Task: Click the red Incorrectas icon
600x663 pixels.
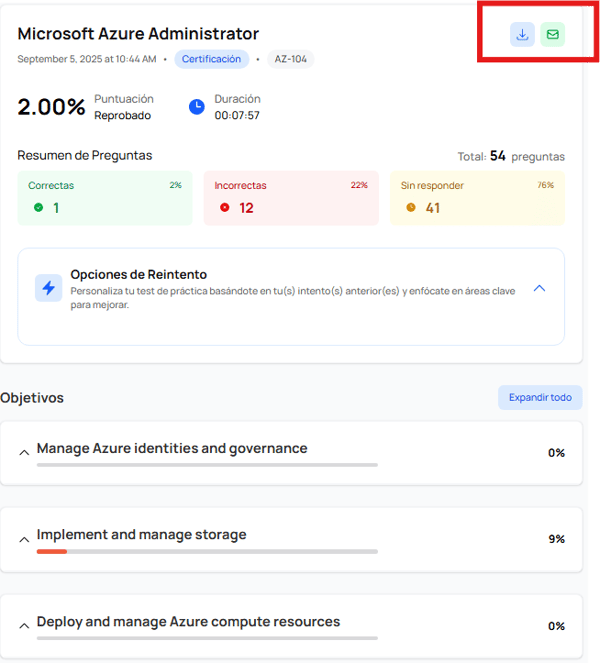Action: click(224, 208)
